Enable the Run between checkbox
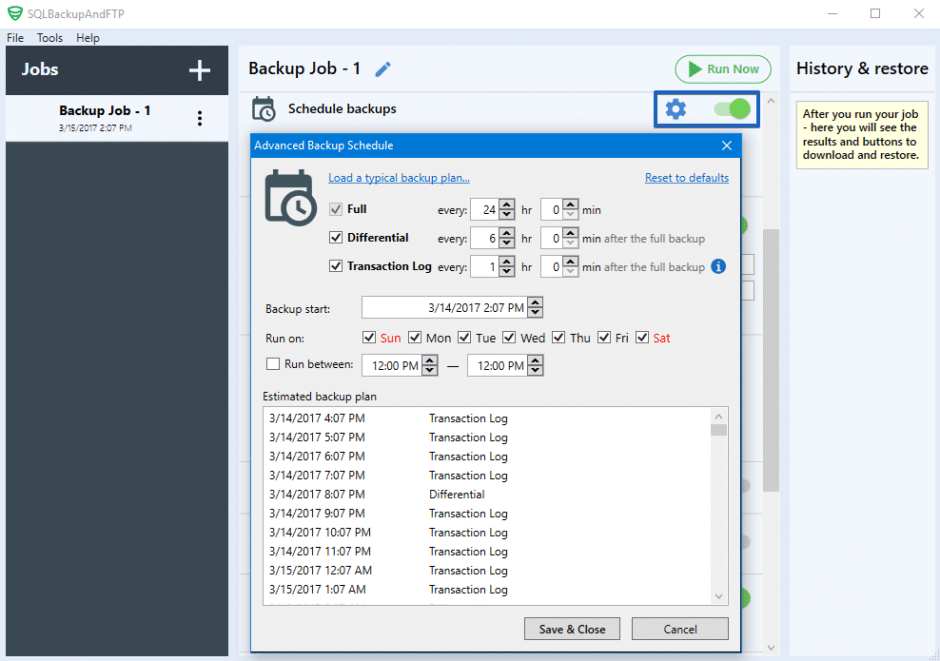The width and height of the screenshot is (940, 661). (x=273, y=364)
